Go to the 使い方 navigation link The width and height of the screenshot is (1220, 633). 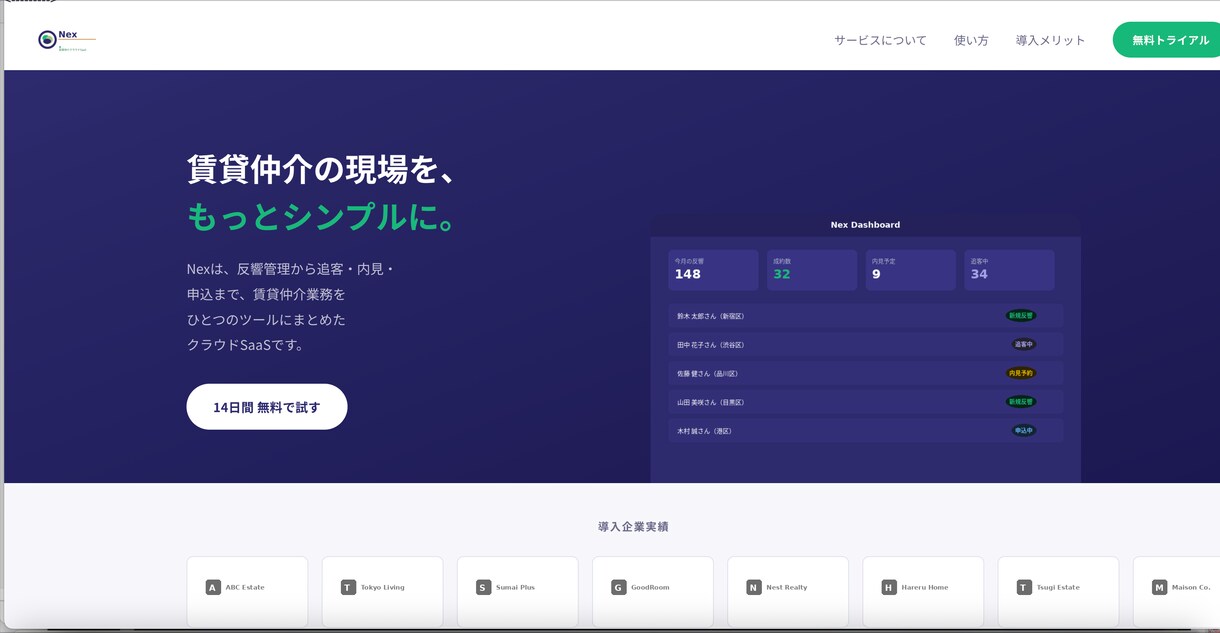pyautogui.click(x=971, y=40)
